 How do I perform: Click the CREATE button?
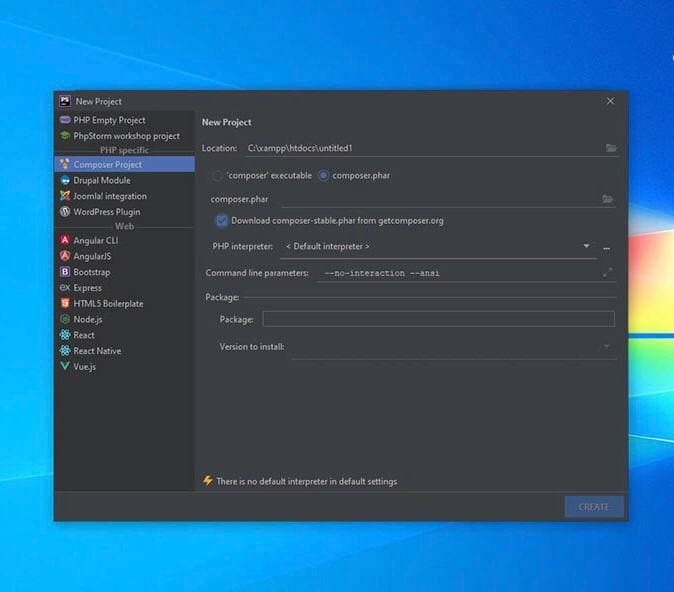594,507
